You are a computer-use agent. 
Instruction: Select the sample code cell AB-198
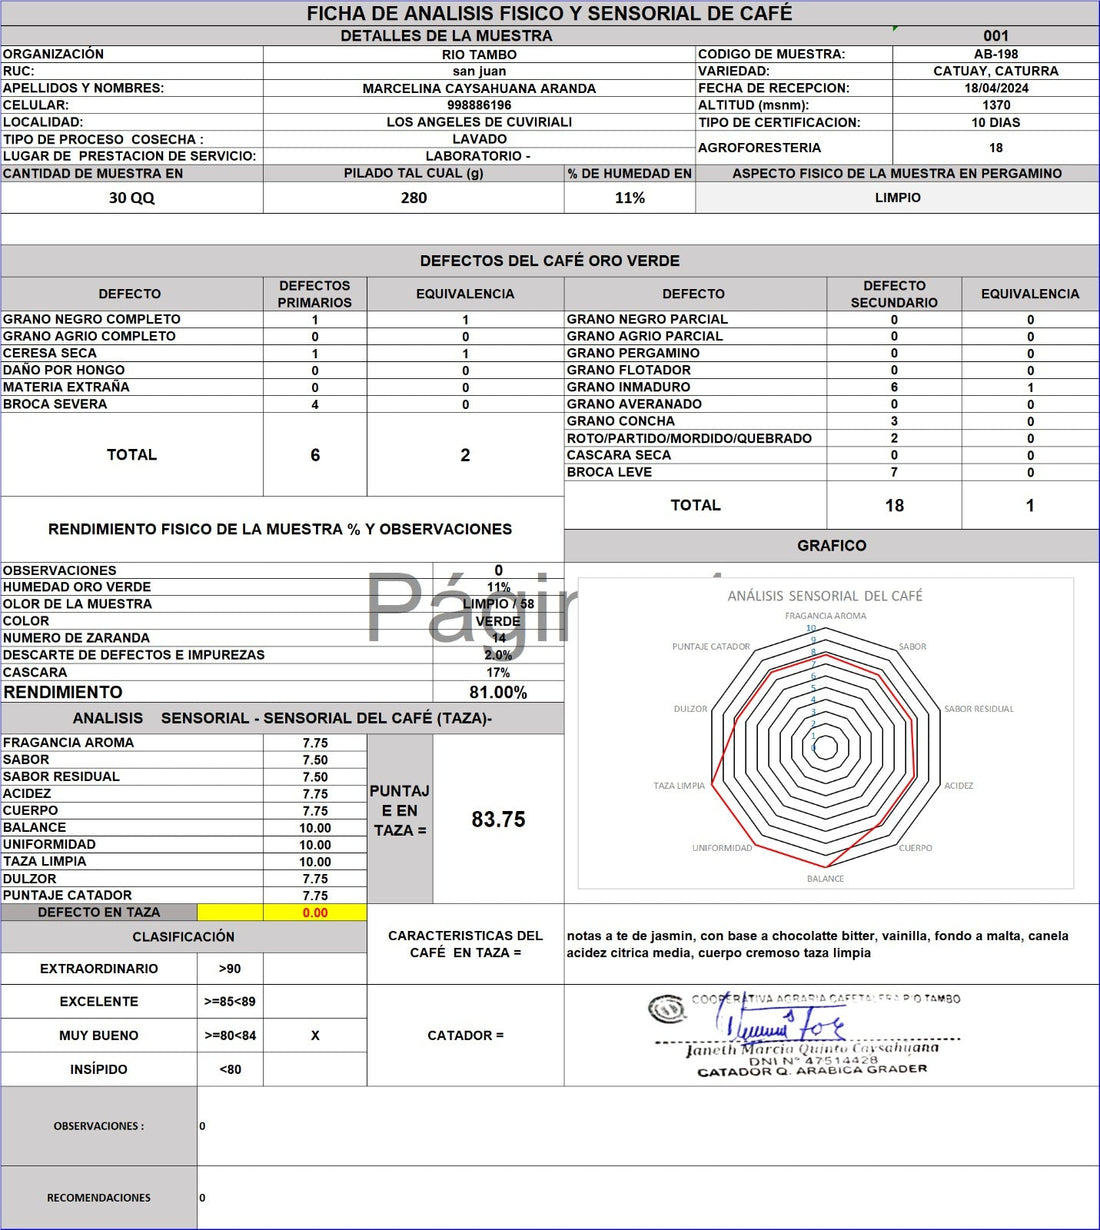pos(995,54)
